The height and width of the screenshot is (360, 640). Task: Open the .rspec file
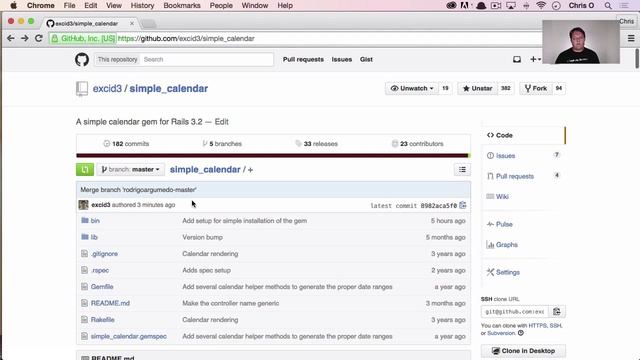pyautogui.click(x=100, y=270)
